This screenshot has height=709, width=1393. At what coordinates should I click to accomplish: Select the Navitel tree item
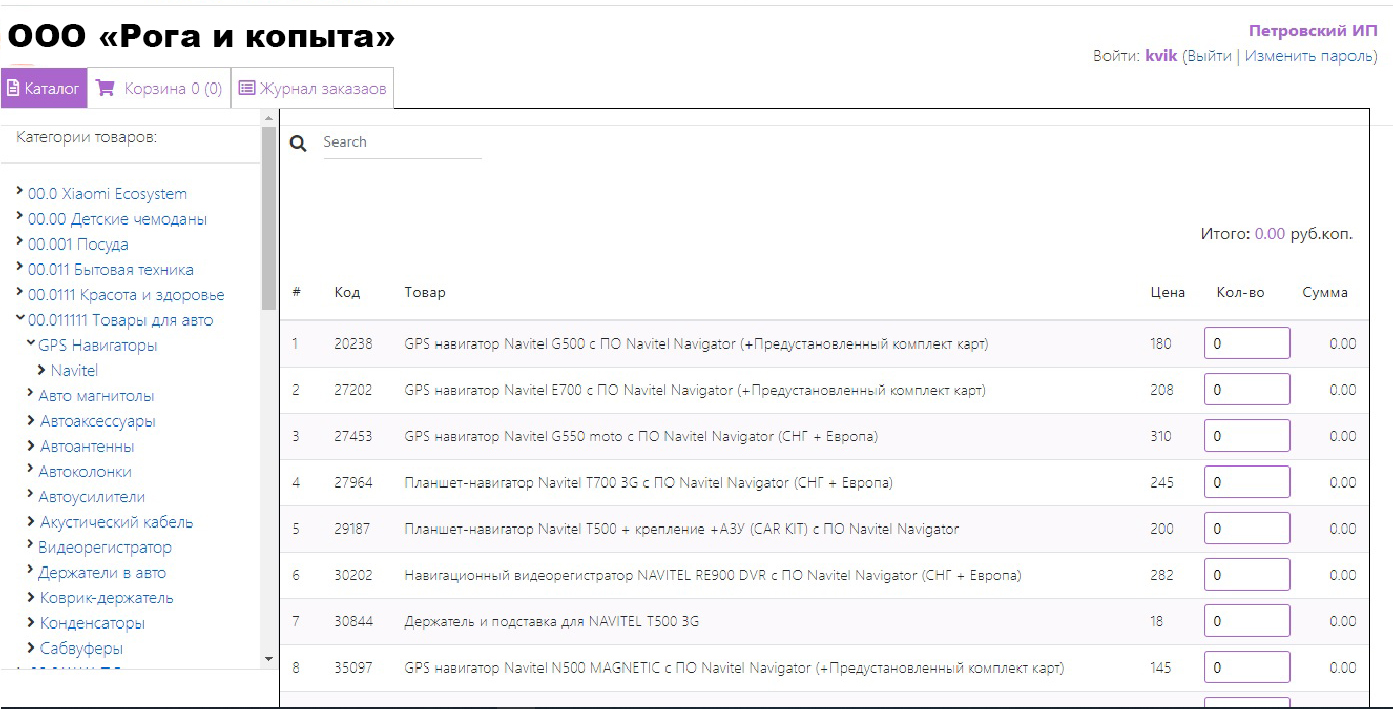click(74, 371)
